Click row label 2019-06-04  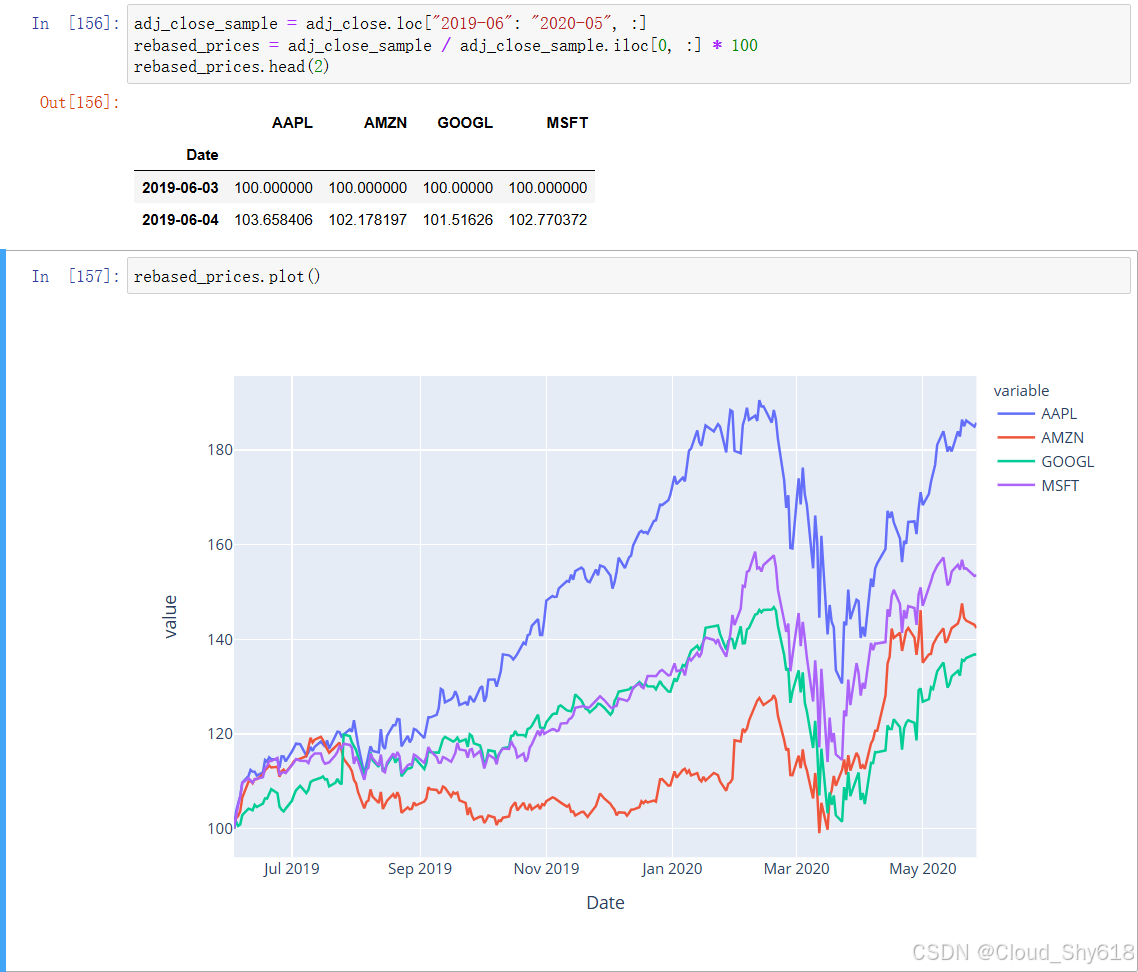click(x=180, y=220)
